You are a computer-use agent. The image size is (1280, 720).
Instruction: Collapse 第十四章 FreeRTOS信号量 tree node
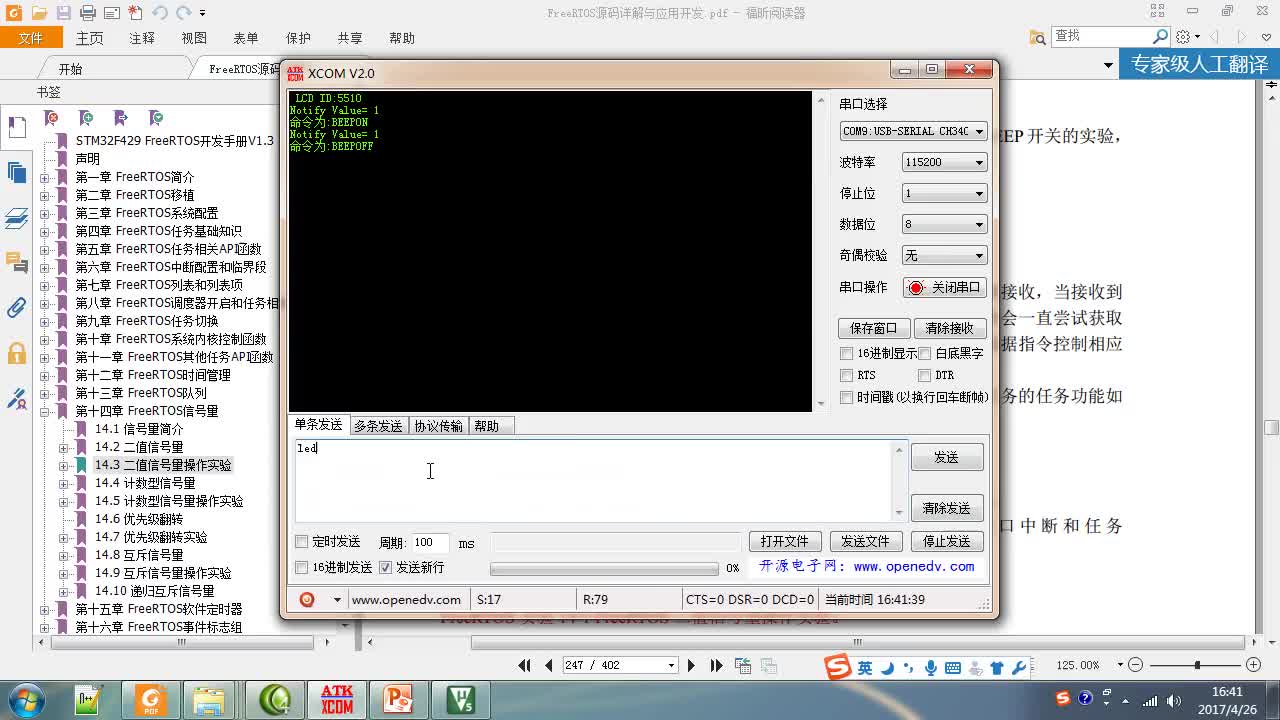[x=44, y=411]
